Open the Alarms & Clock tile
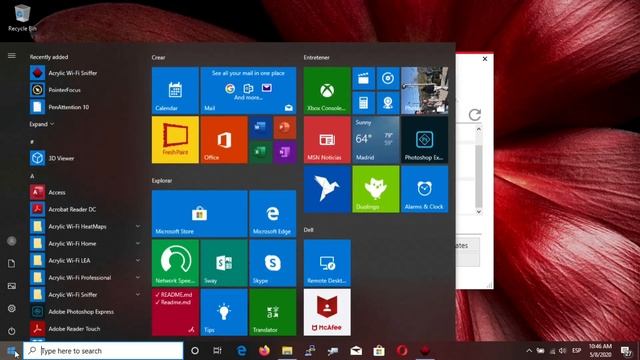 (x=424, y=189)
